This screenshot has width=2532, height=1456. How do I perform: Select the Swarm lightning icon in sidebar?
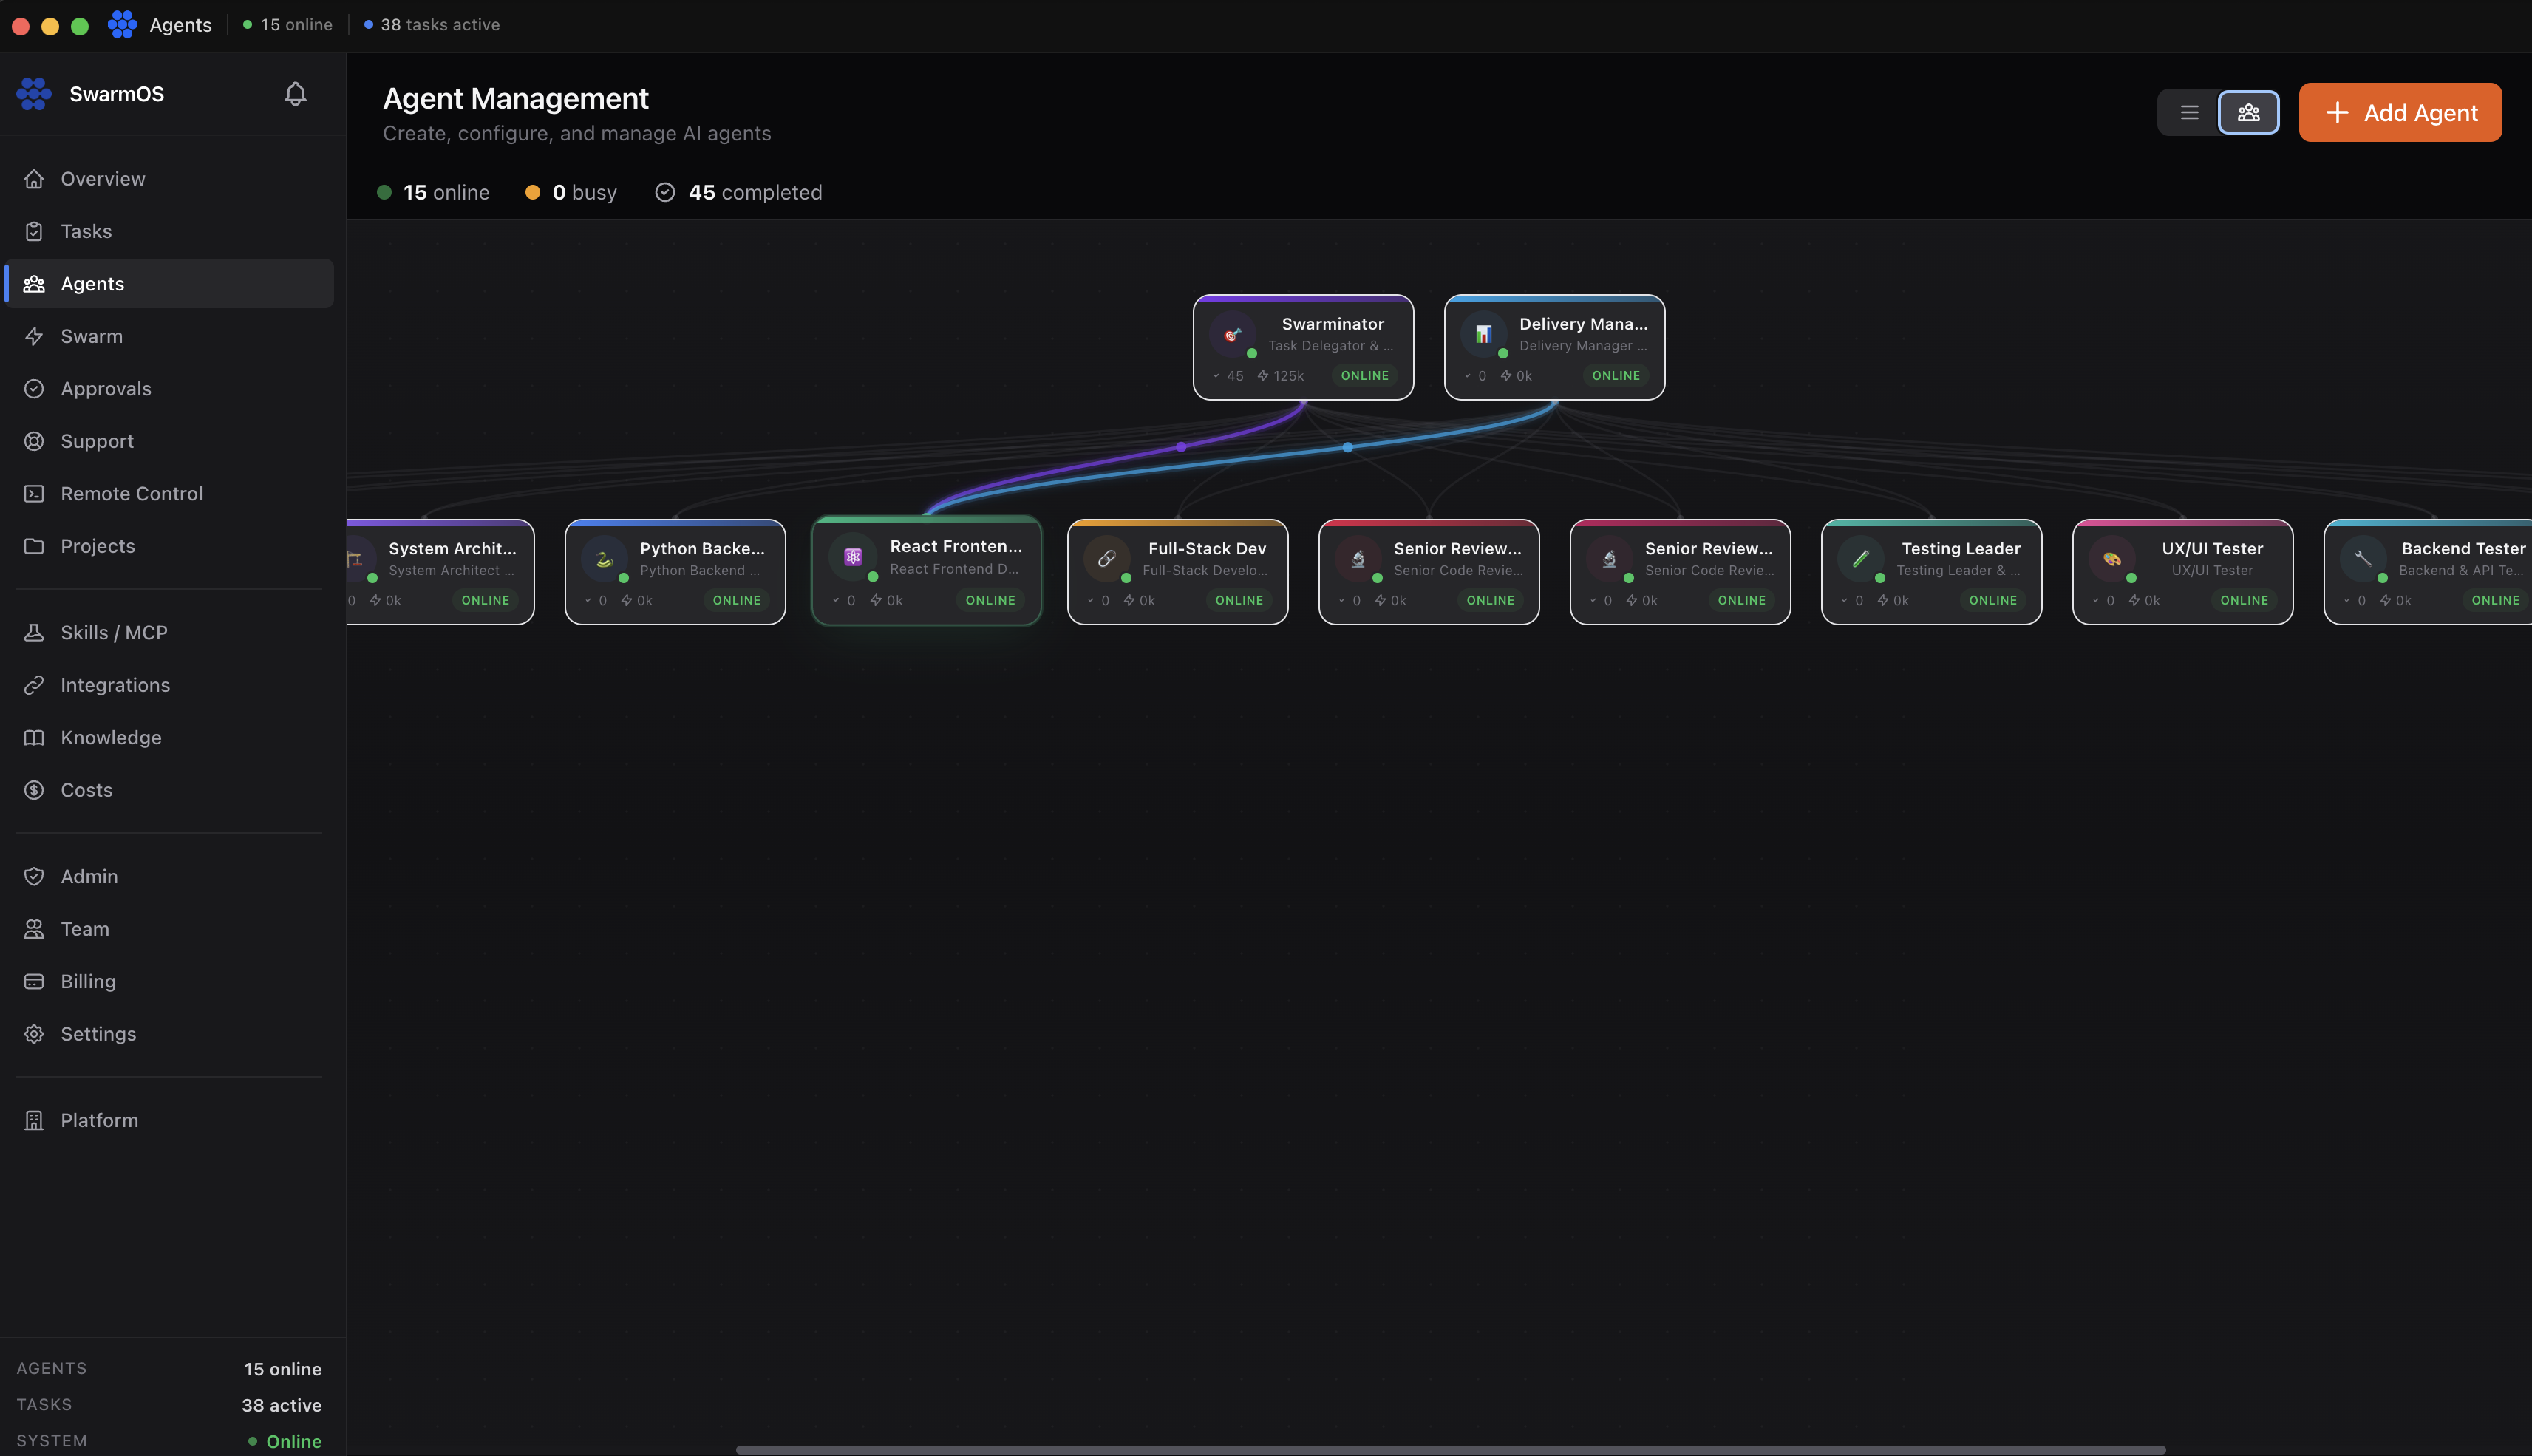pyautogui.click(x=34, y=336)
